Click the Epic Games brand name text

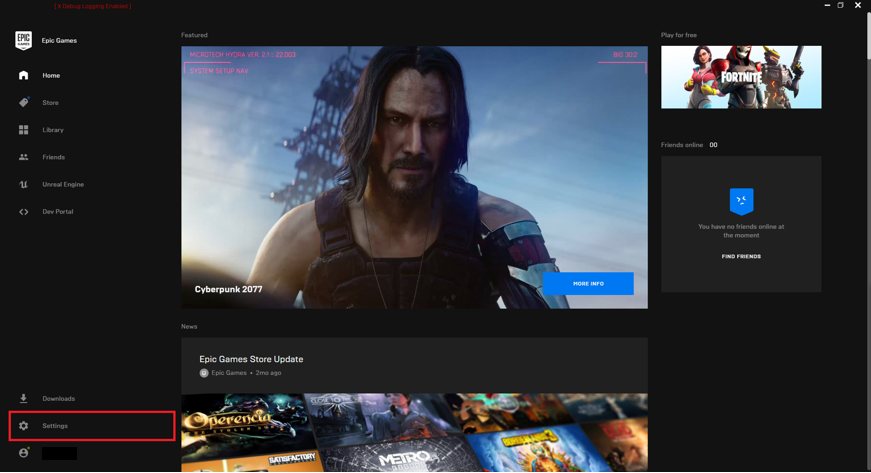[59, 41]
